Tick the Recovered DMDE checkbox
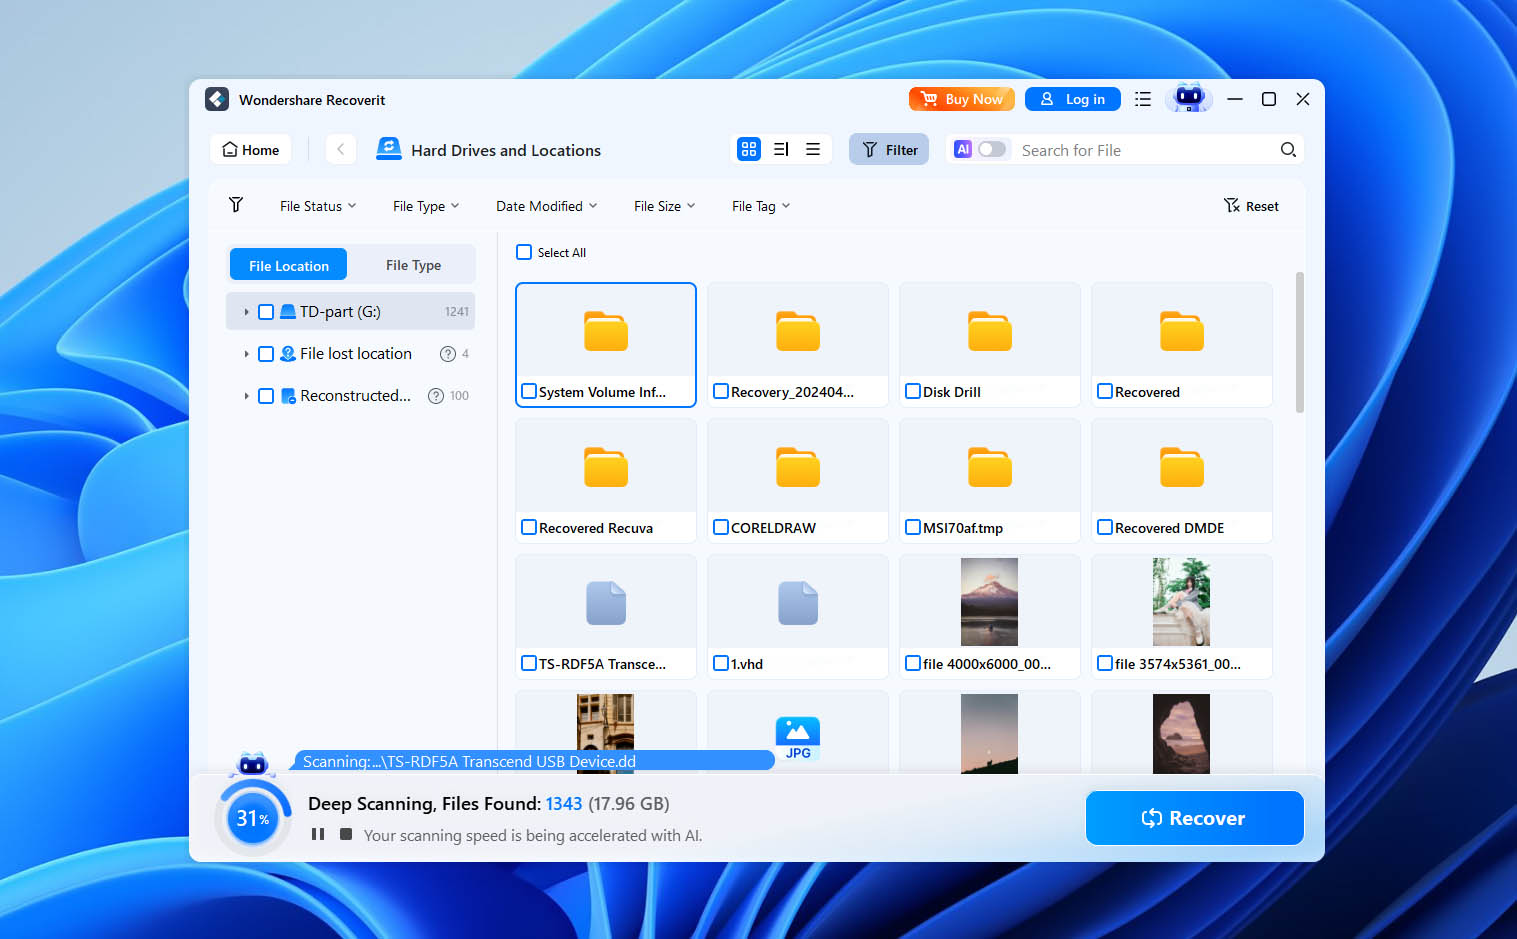Screen dimensions: 1517x939 (x=1105, y=527)
